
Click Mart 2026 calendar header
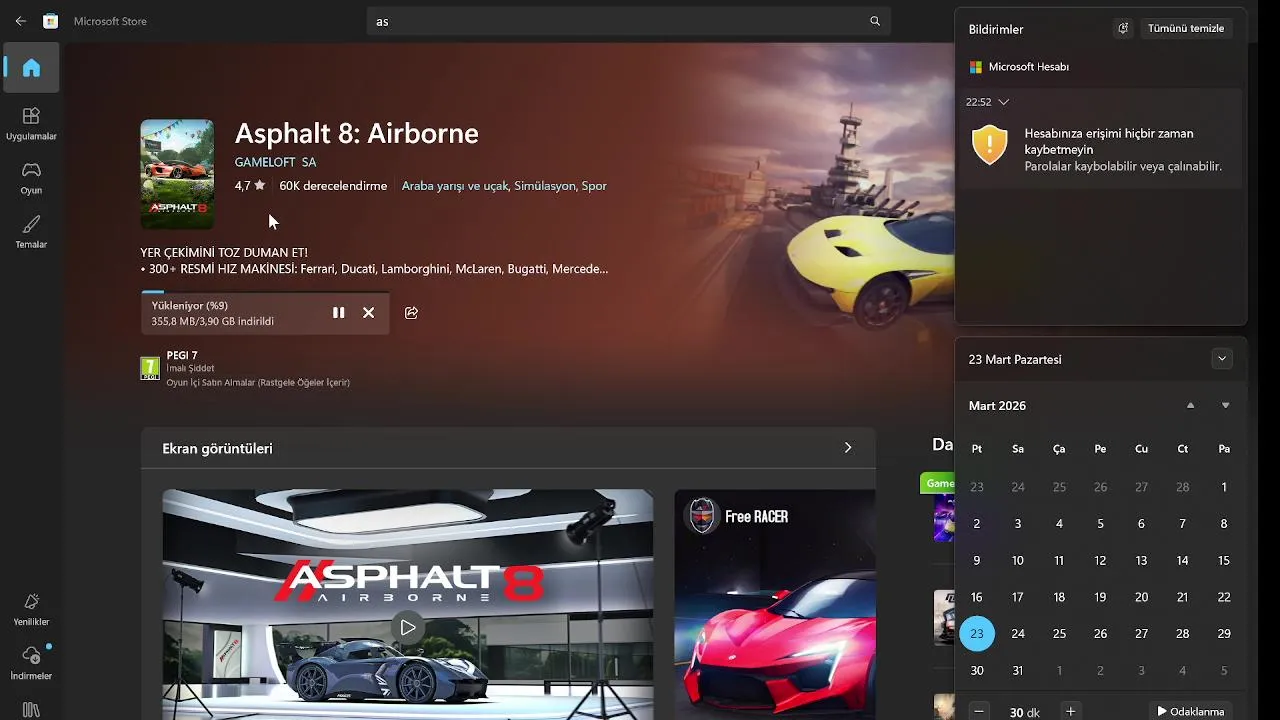click(997, 406)
